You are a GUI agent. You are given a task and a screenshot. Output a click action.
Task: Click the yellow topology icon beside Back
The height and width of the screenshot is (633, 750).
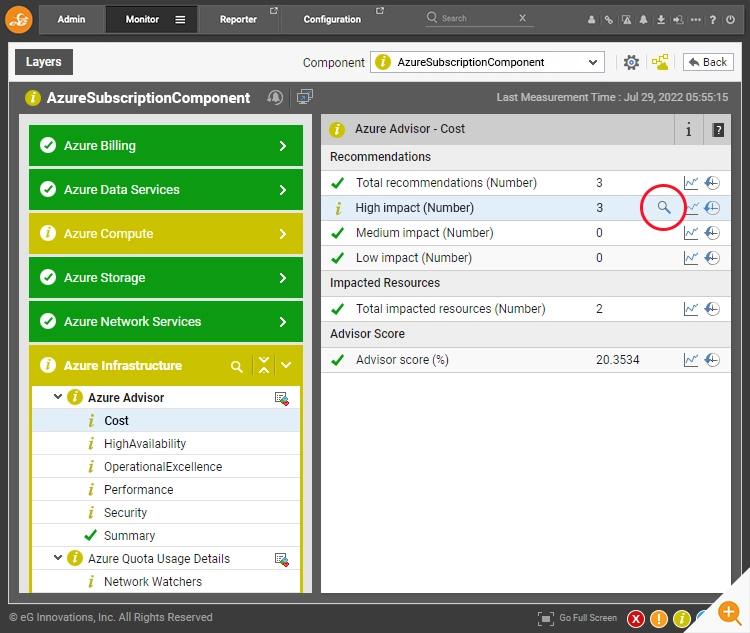point(660,62)
